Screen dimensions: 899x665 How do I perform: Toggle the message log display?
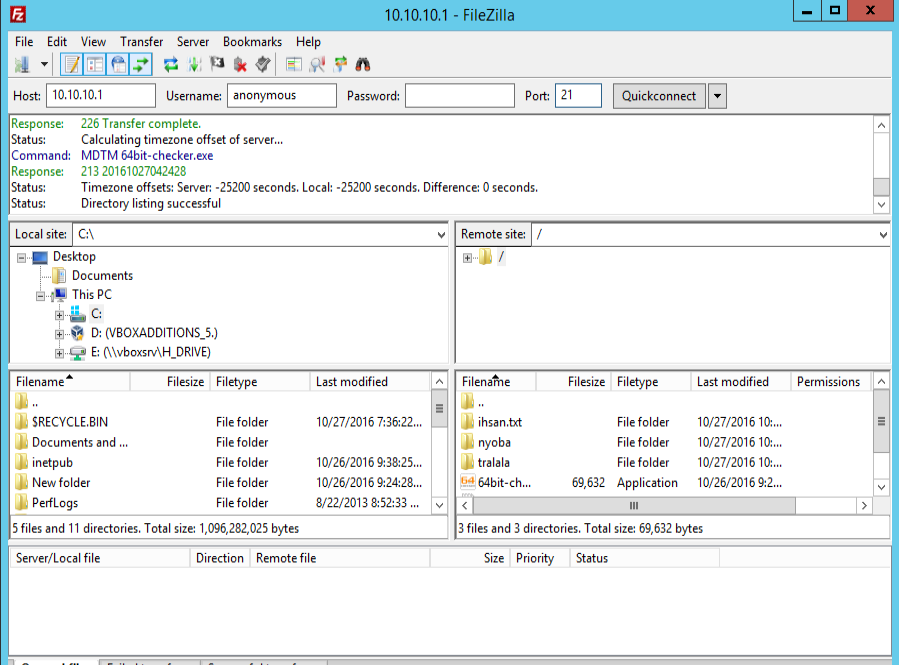pyautogui.click(x=72, y=64)
